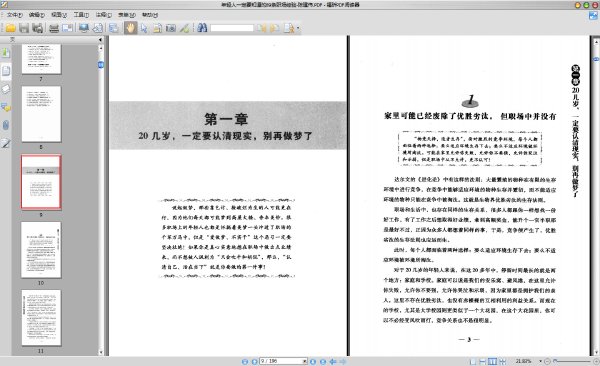Print the document via the printer icon
The height and width of the screenshot is (366, 600).
(x=54, y=28)
